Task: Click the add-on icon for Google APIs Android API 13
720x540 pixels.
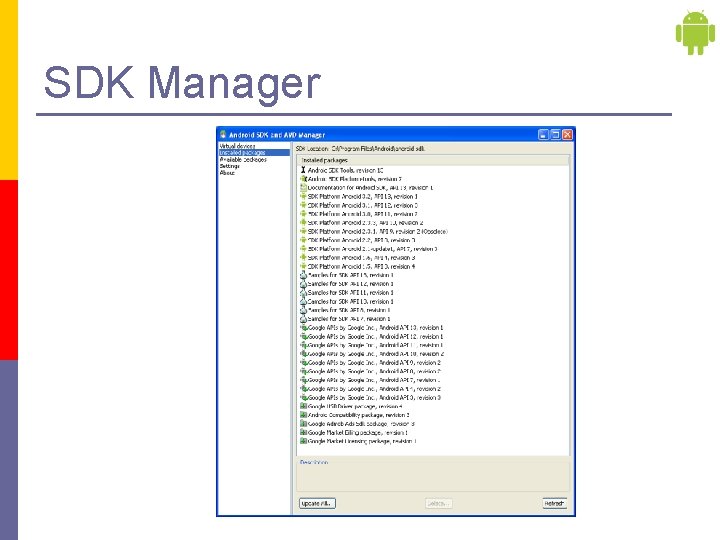Action: (x=303, y=327)
